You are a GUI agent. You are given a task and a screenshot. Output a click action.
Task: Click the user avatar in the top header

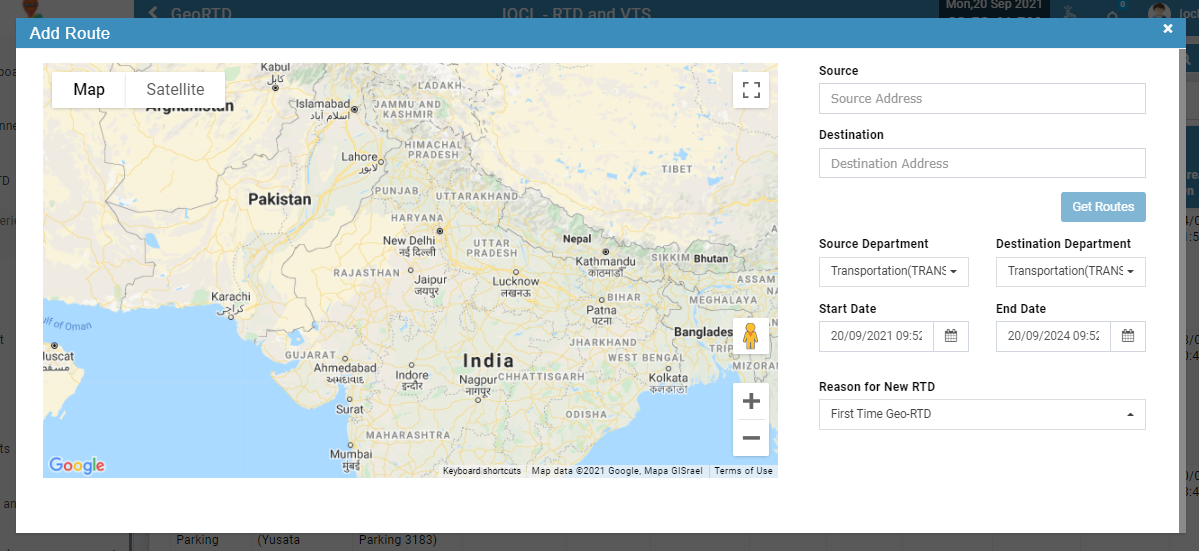pos(1159,12)
